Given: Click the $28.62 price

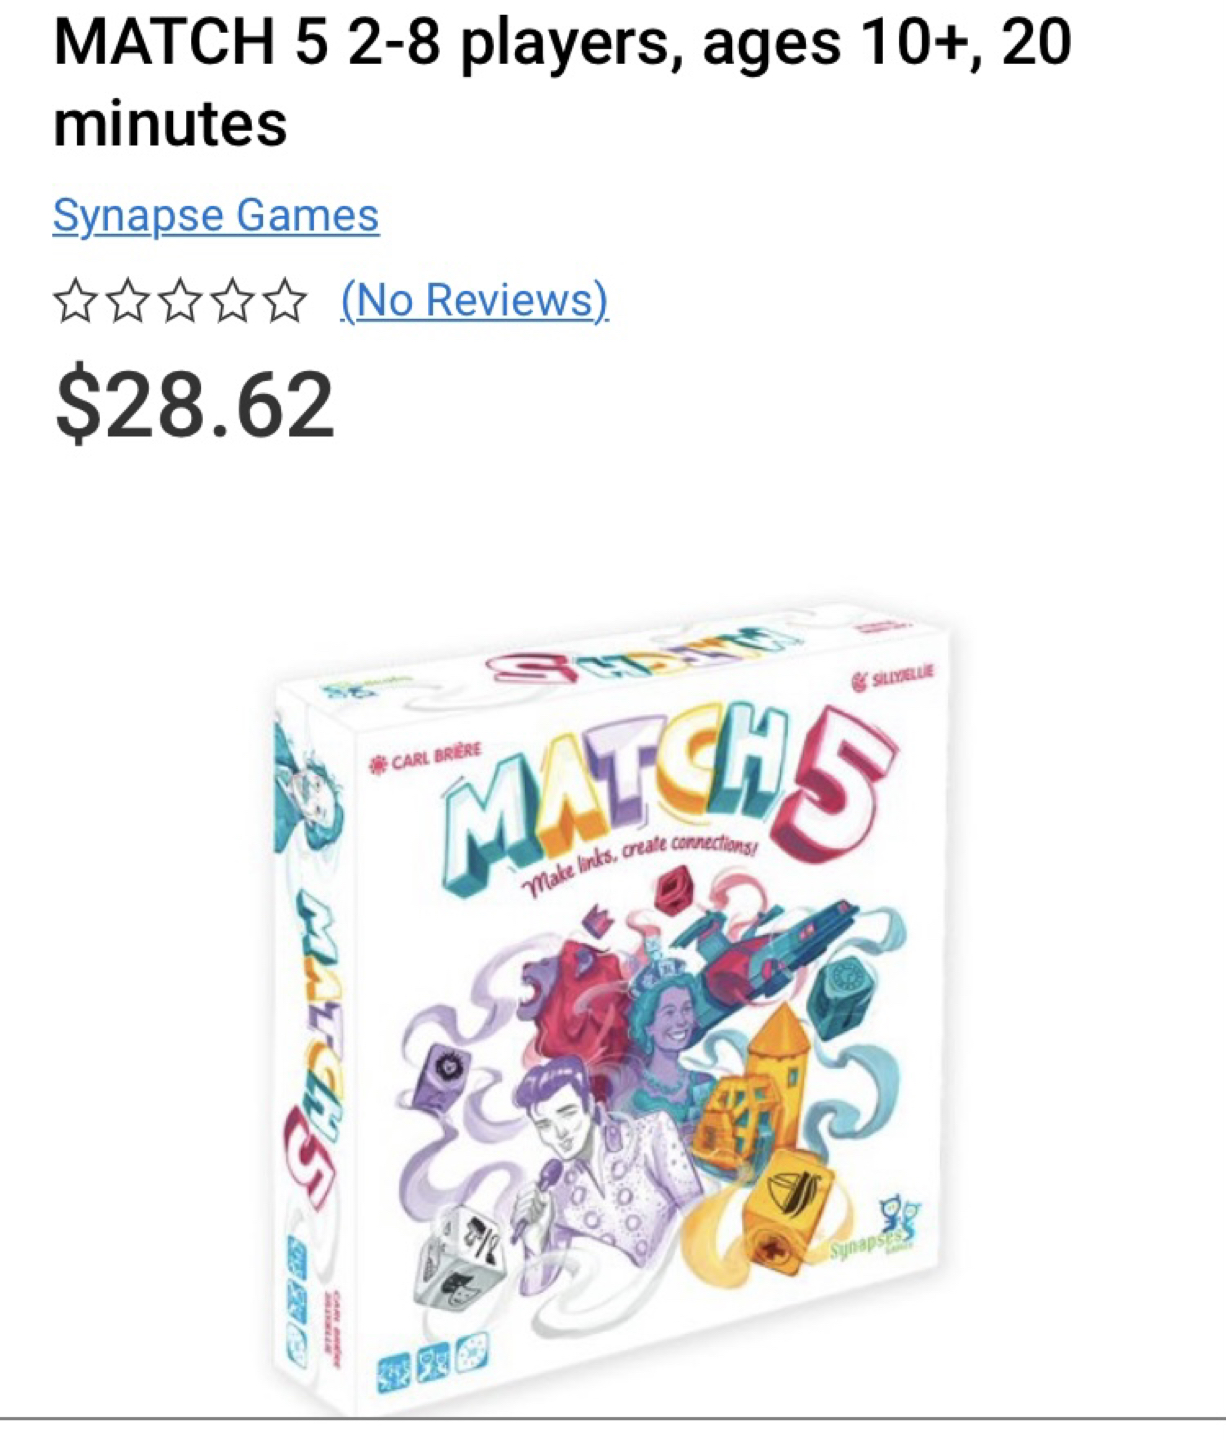Looking at the screenshot, I should tap(195, 404).
